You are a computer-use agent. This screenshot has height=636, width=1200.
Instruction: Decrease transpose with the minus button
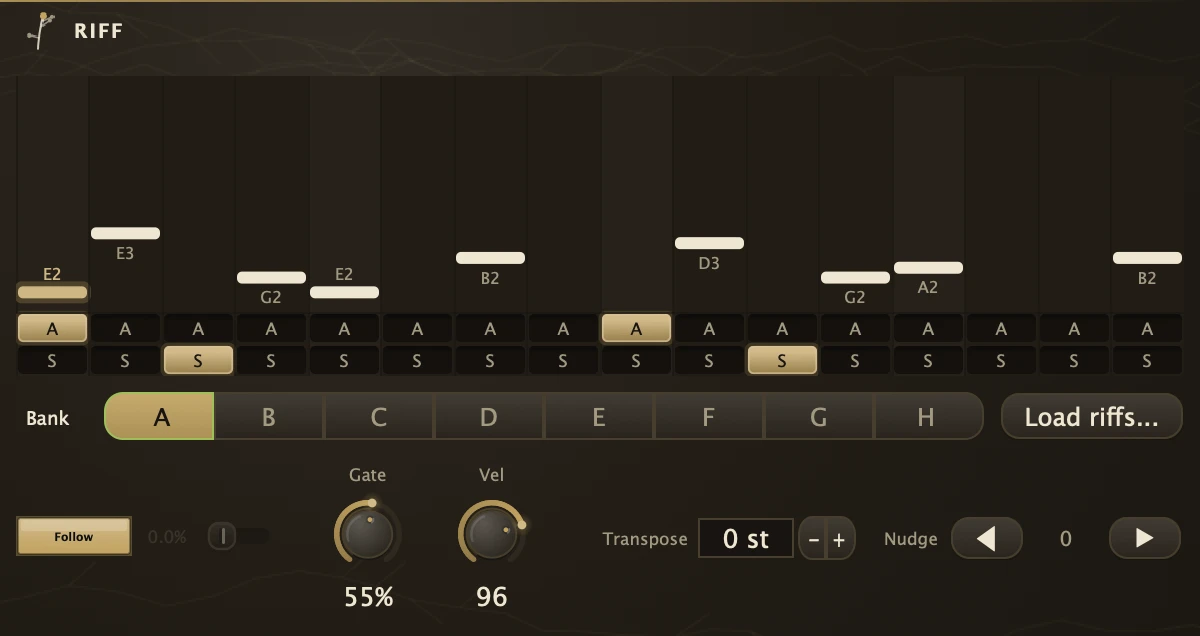point(813,540)
